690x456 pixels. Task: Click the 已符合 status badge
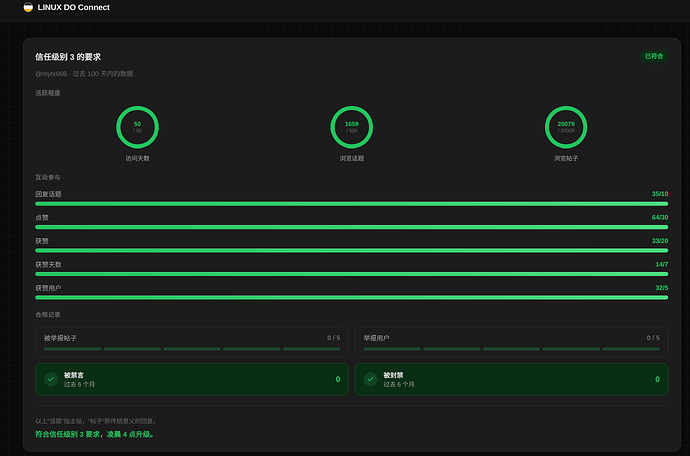(653, 56)
